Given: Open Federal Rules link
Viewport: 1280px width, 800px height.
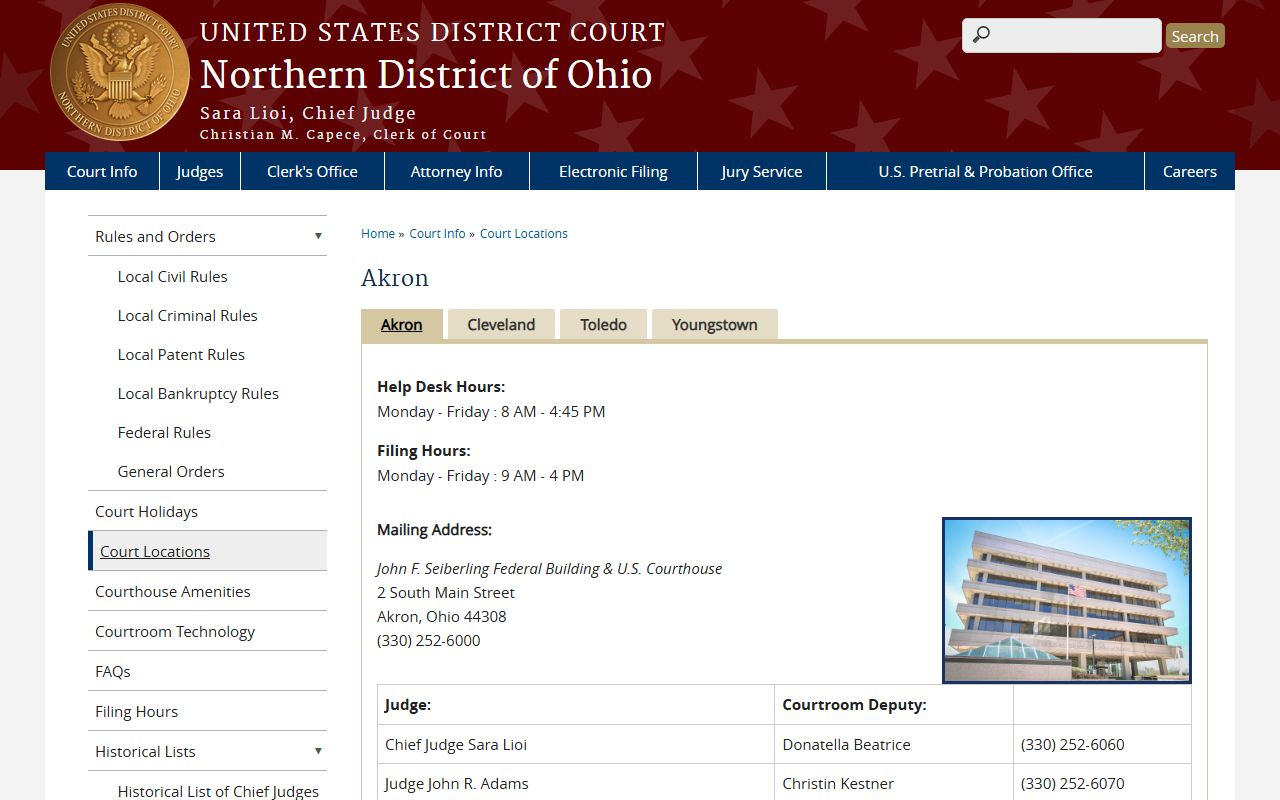Looking at the screenshot, I should coord(164,432).
